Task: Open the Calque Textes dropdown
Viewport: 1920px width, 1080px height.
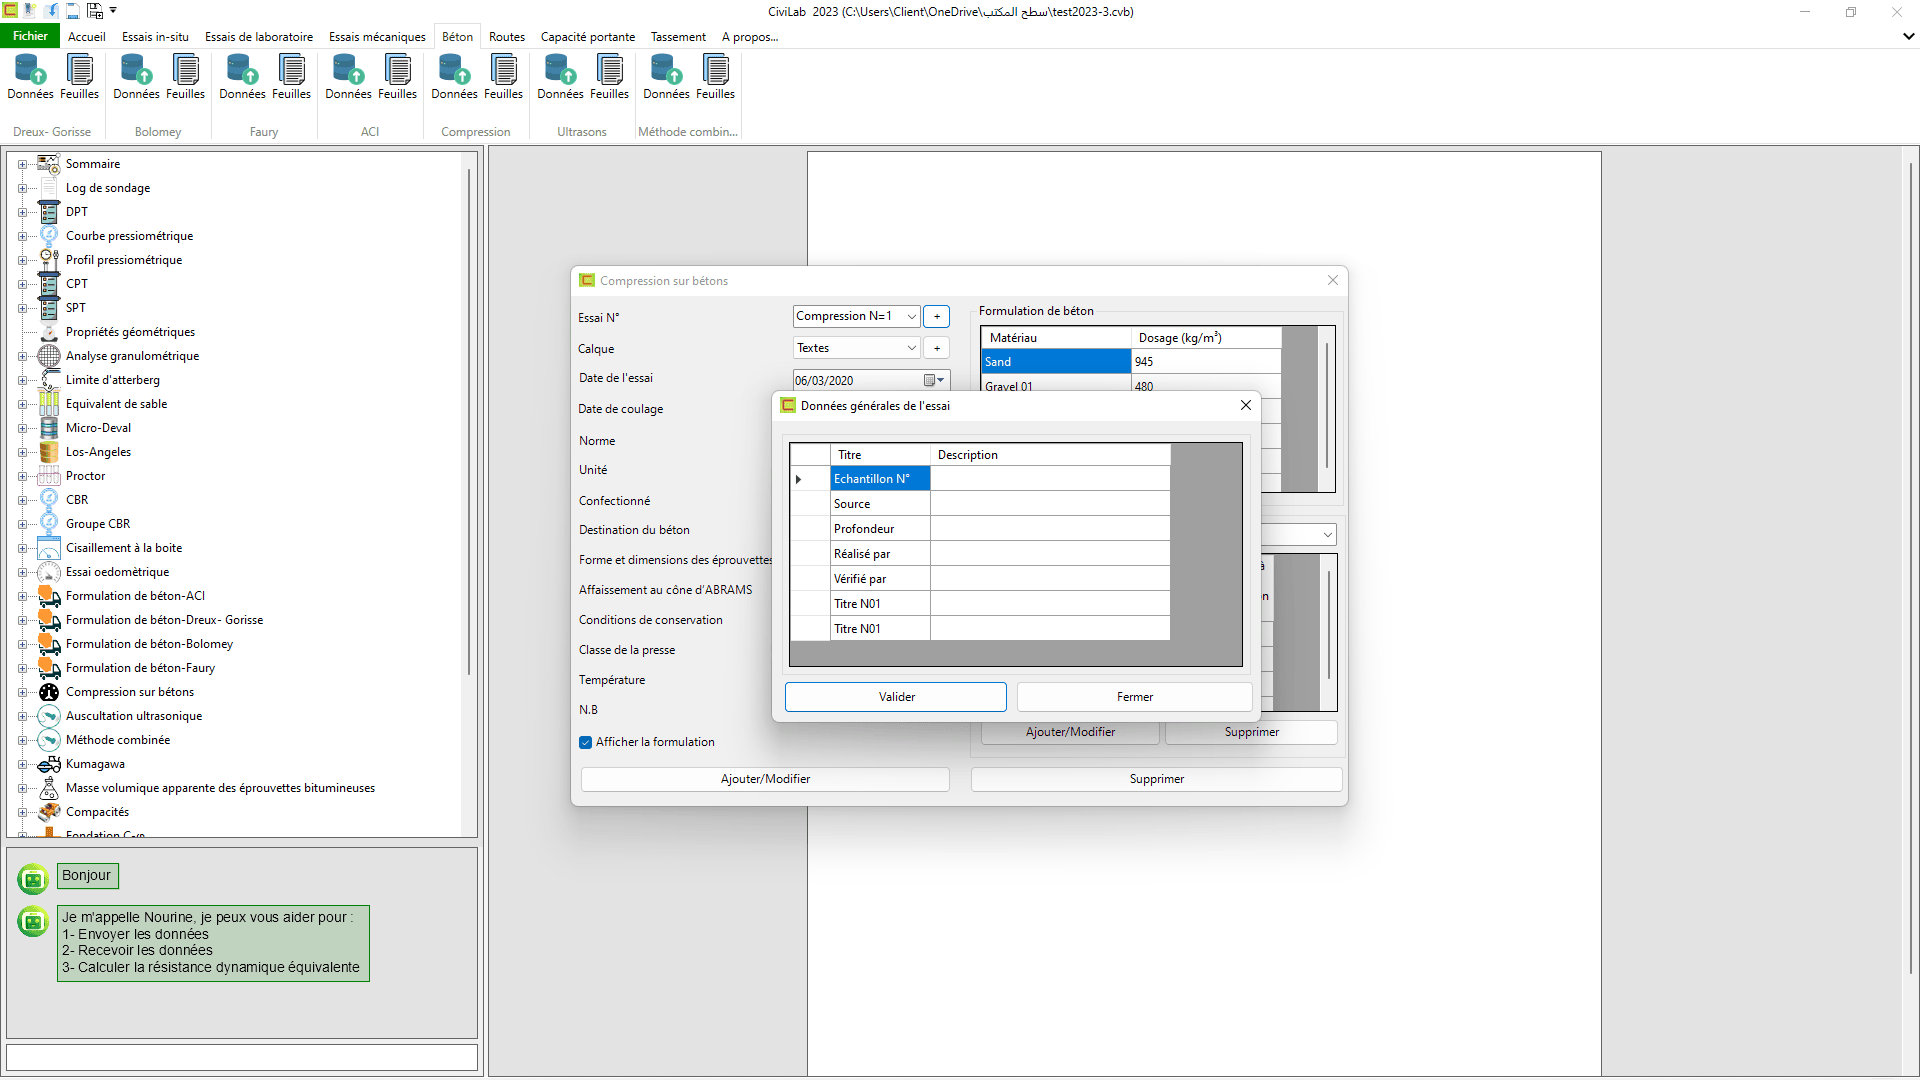Action: point(911,348)
